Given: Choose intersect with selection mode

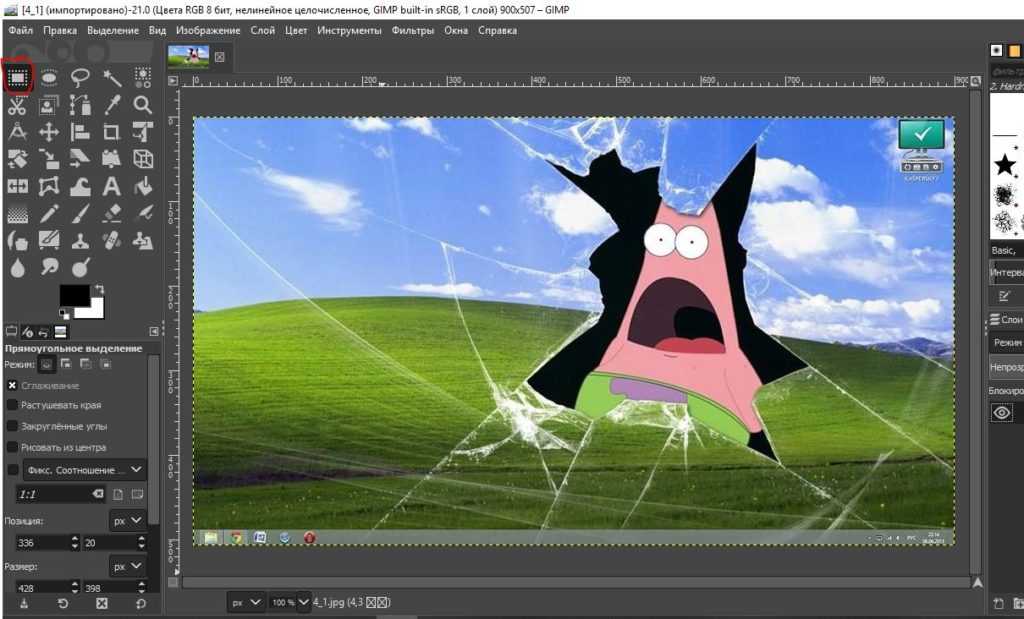Looking at the screenshot, I should (x=105, y=364).
